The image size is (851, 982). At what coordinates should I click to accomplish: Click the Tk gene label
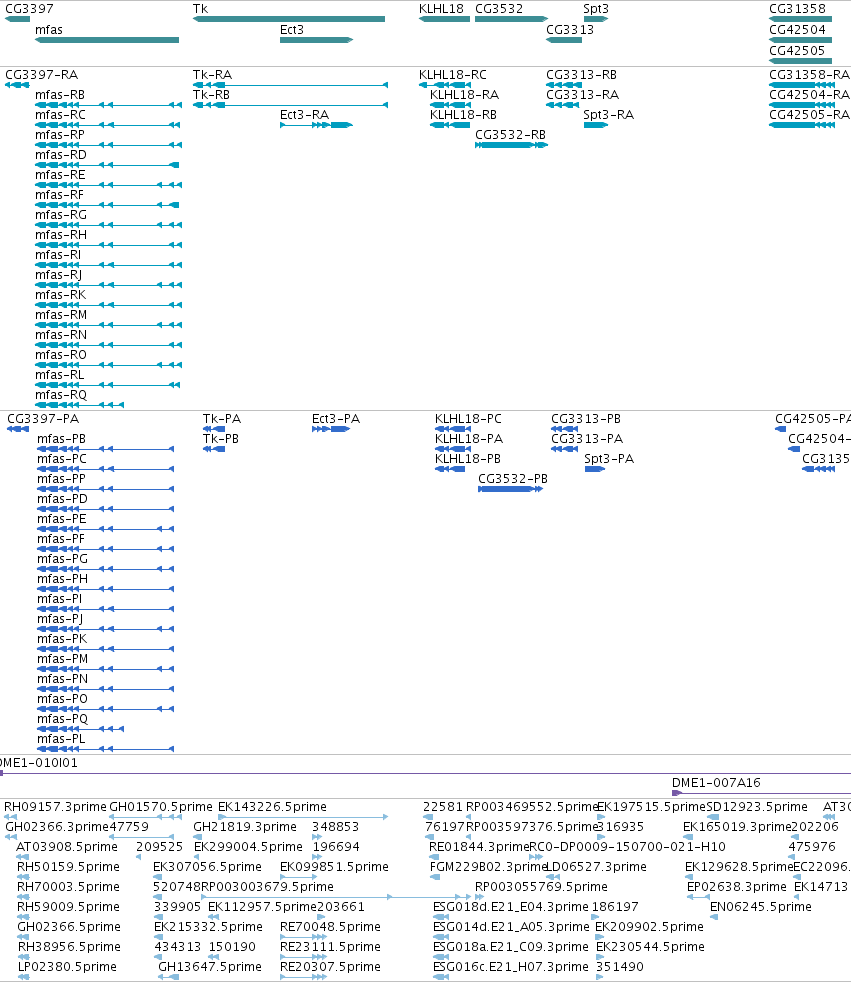tap(200, 9)
